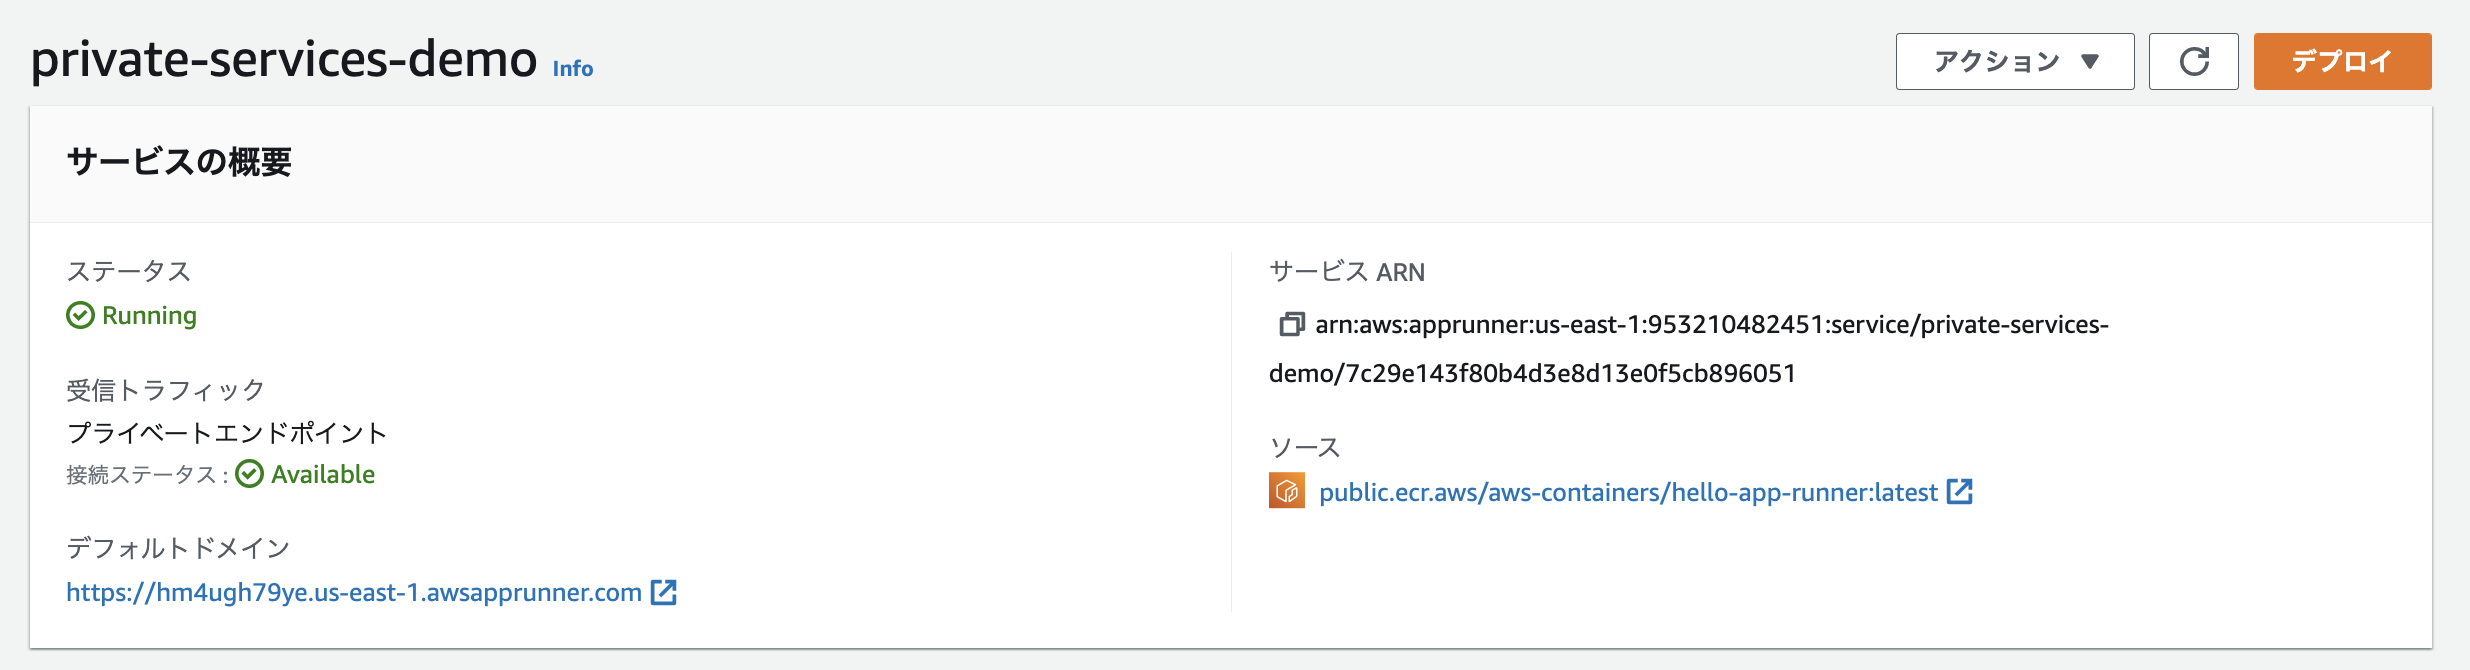
Task: Open the public.ecr.aws hello-app-runner source link
Action: [x=1628, y=492]
